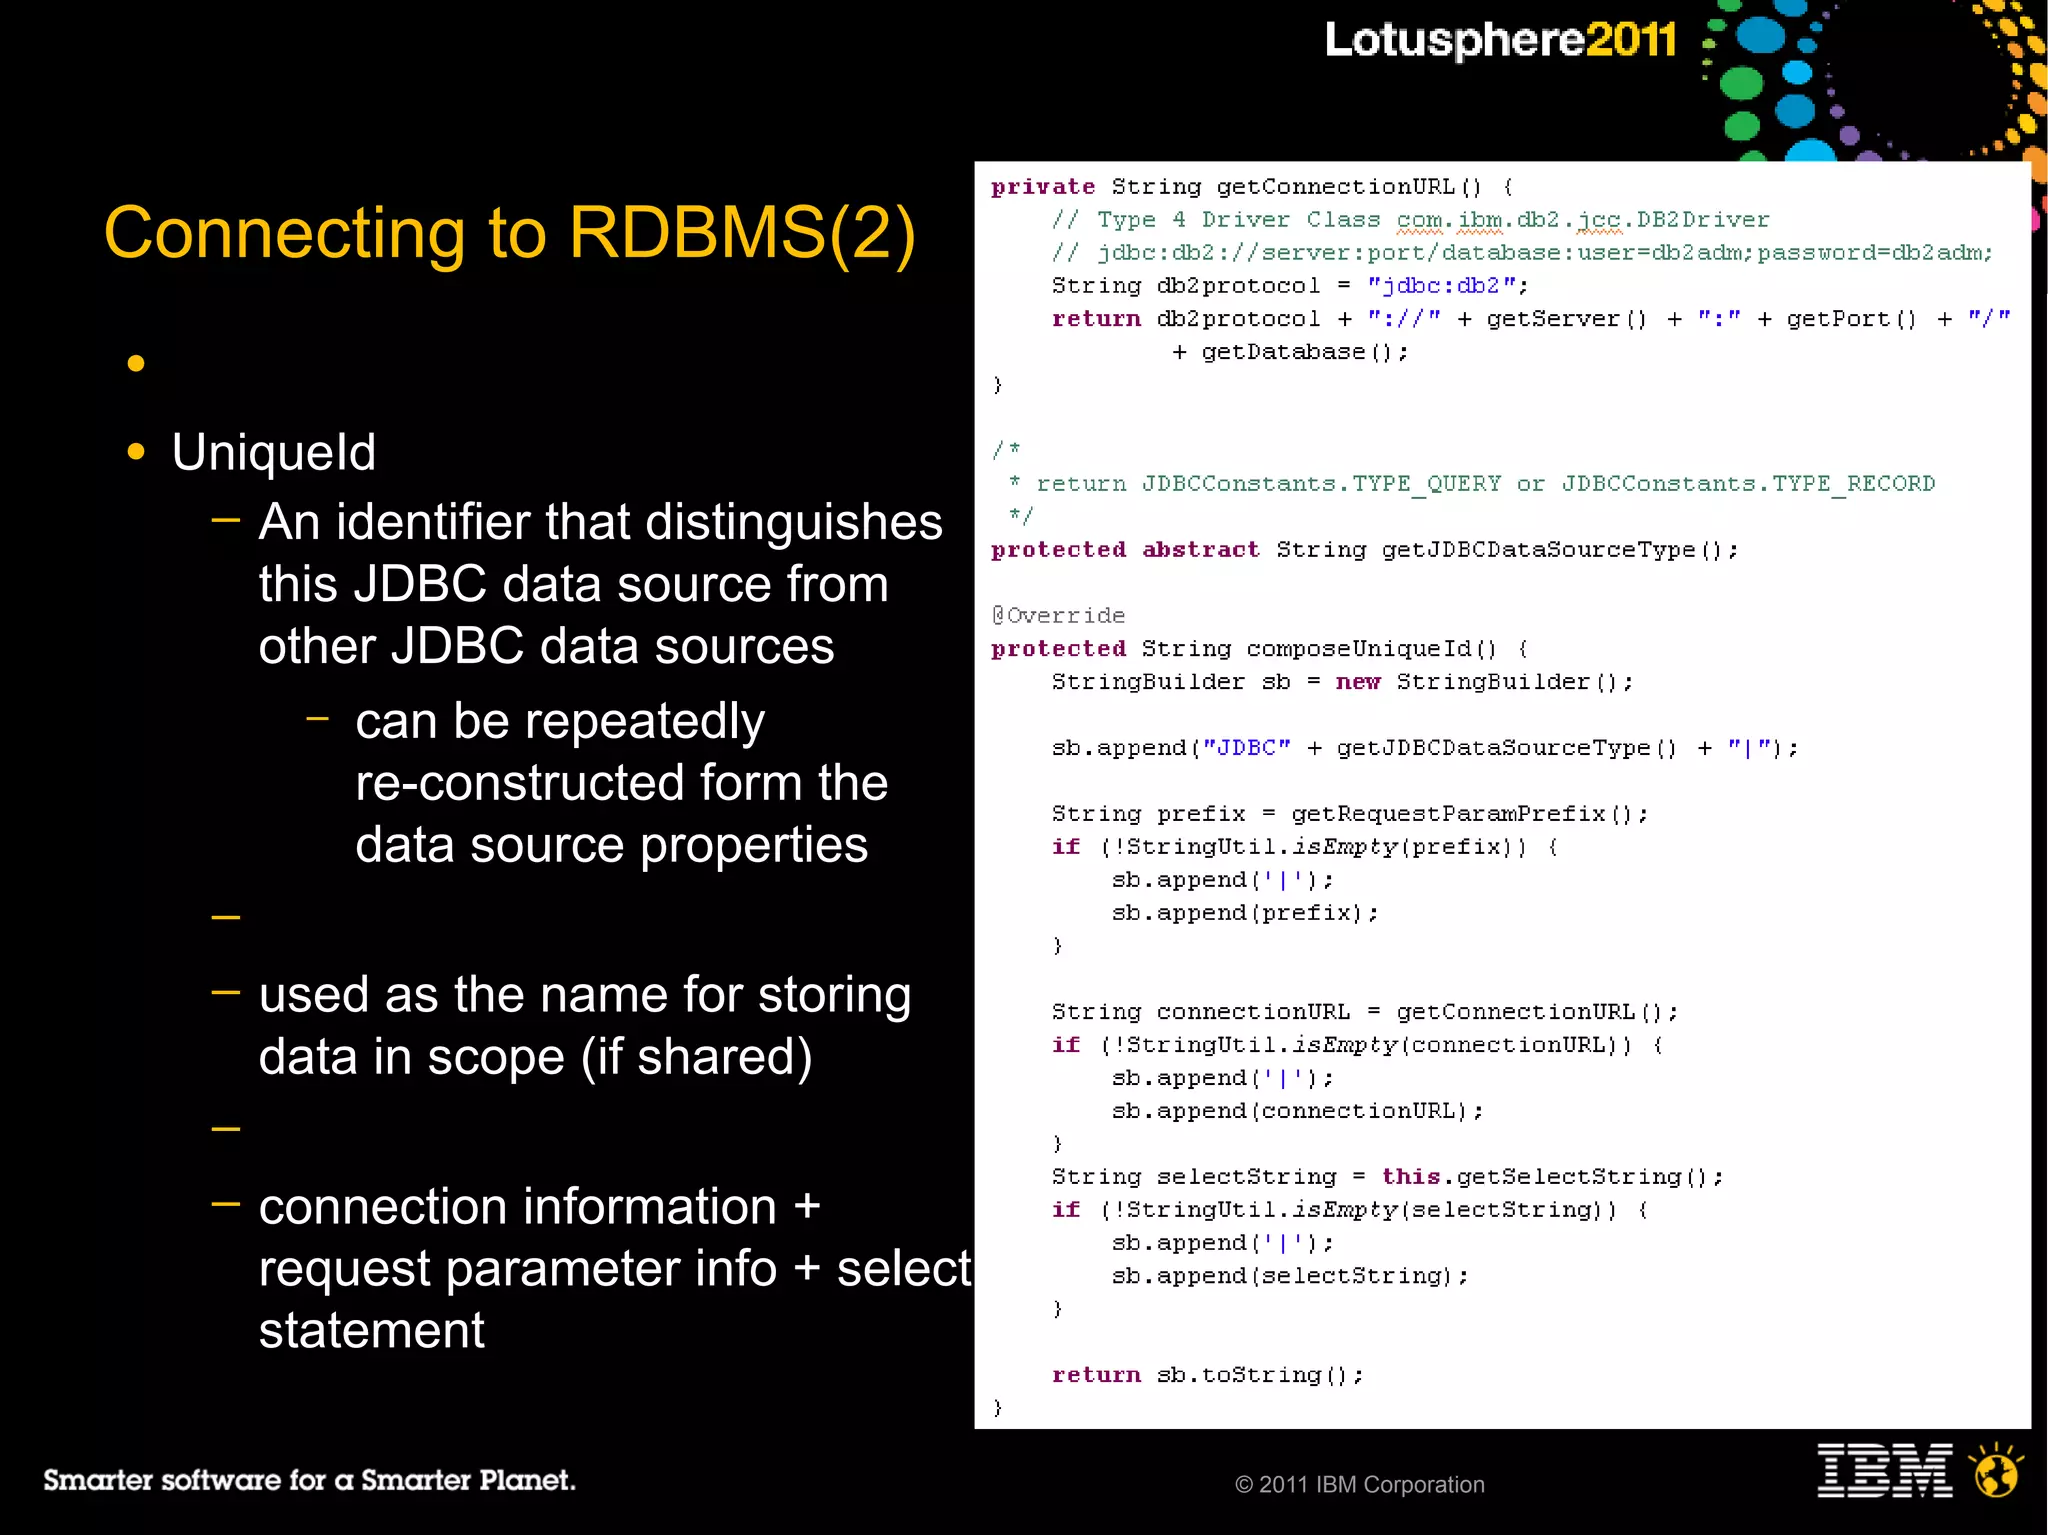The width and height of the screenshot is (2048, 1535).
Task: Click text 'can be repeatedly'
Action: [x=560, y=722]
